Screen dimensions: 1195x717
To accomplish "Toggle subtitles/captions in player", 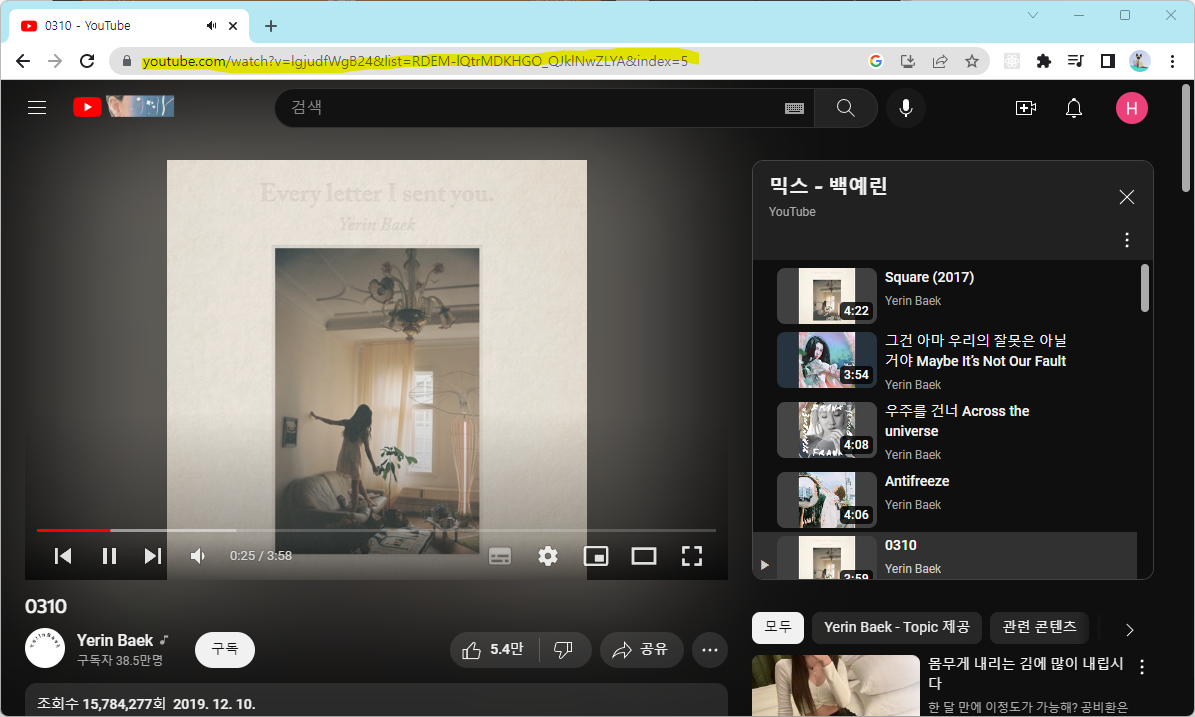I will click(x=500, y=556).
